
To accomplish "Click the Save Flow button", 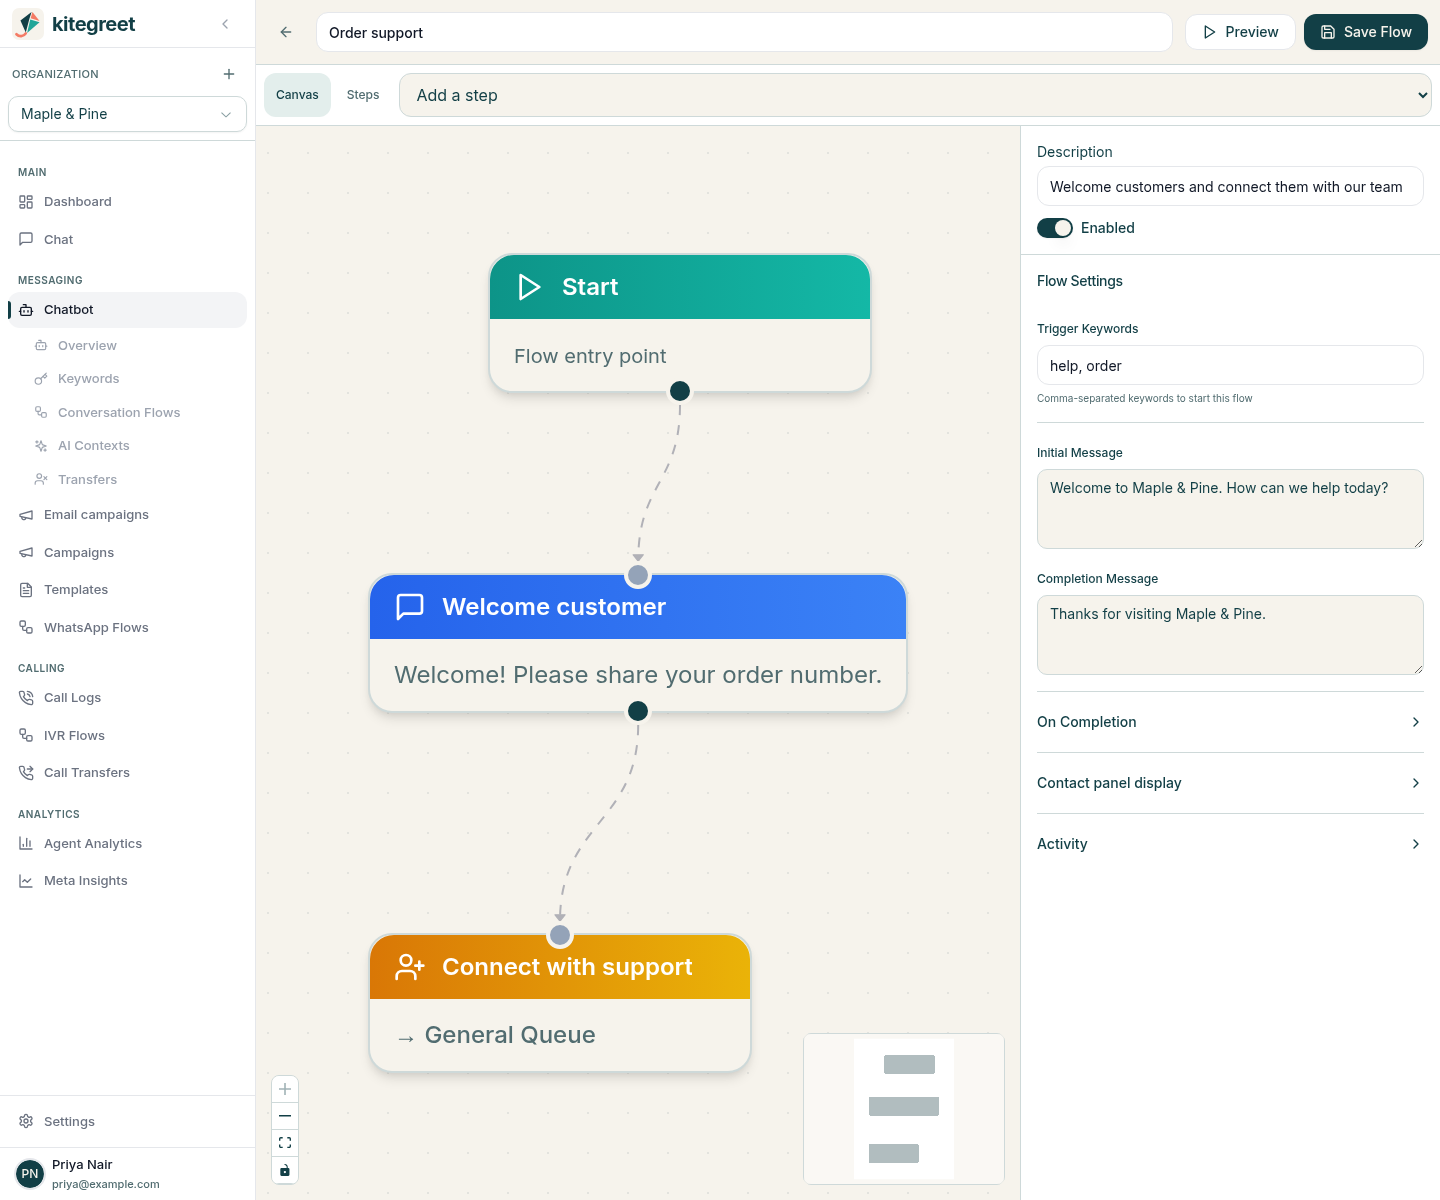I will 1366,32.
